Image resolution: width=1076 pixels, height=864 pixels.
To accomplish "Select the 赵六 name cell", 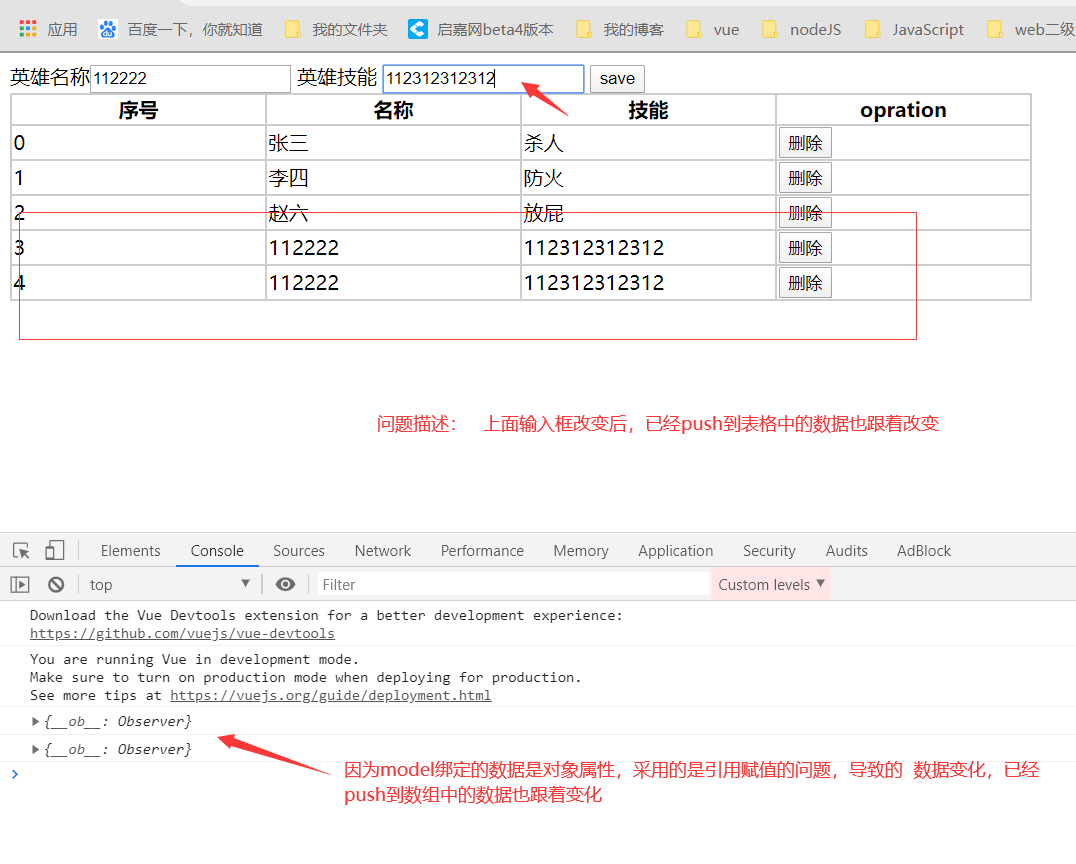I will pyautogui.click(x=393, y=213).
